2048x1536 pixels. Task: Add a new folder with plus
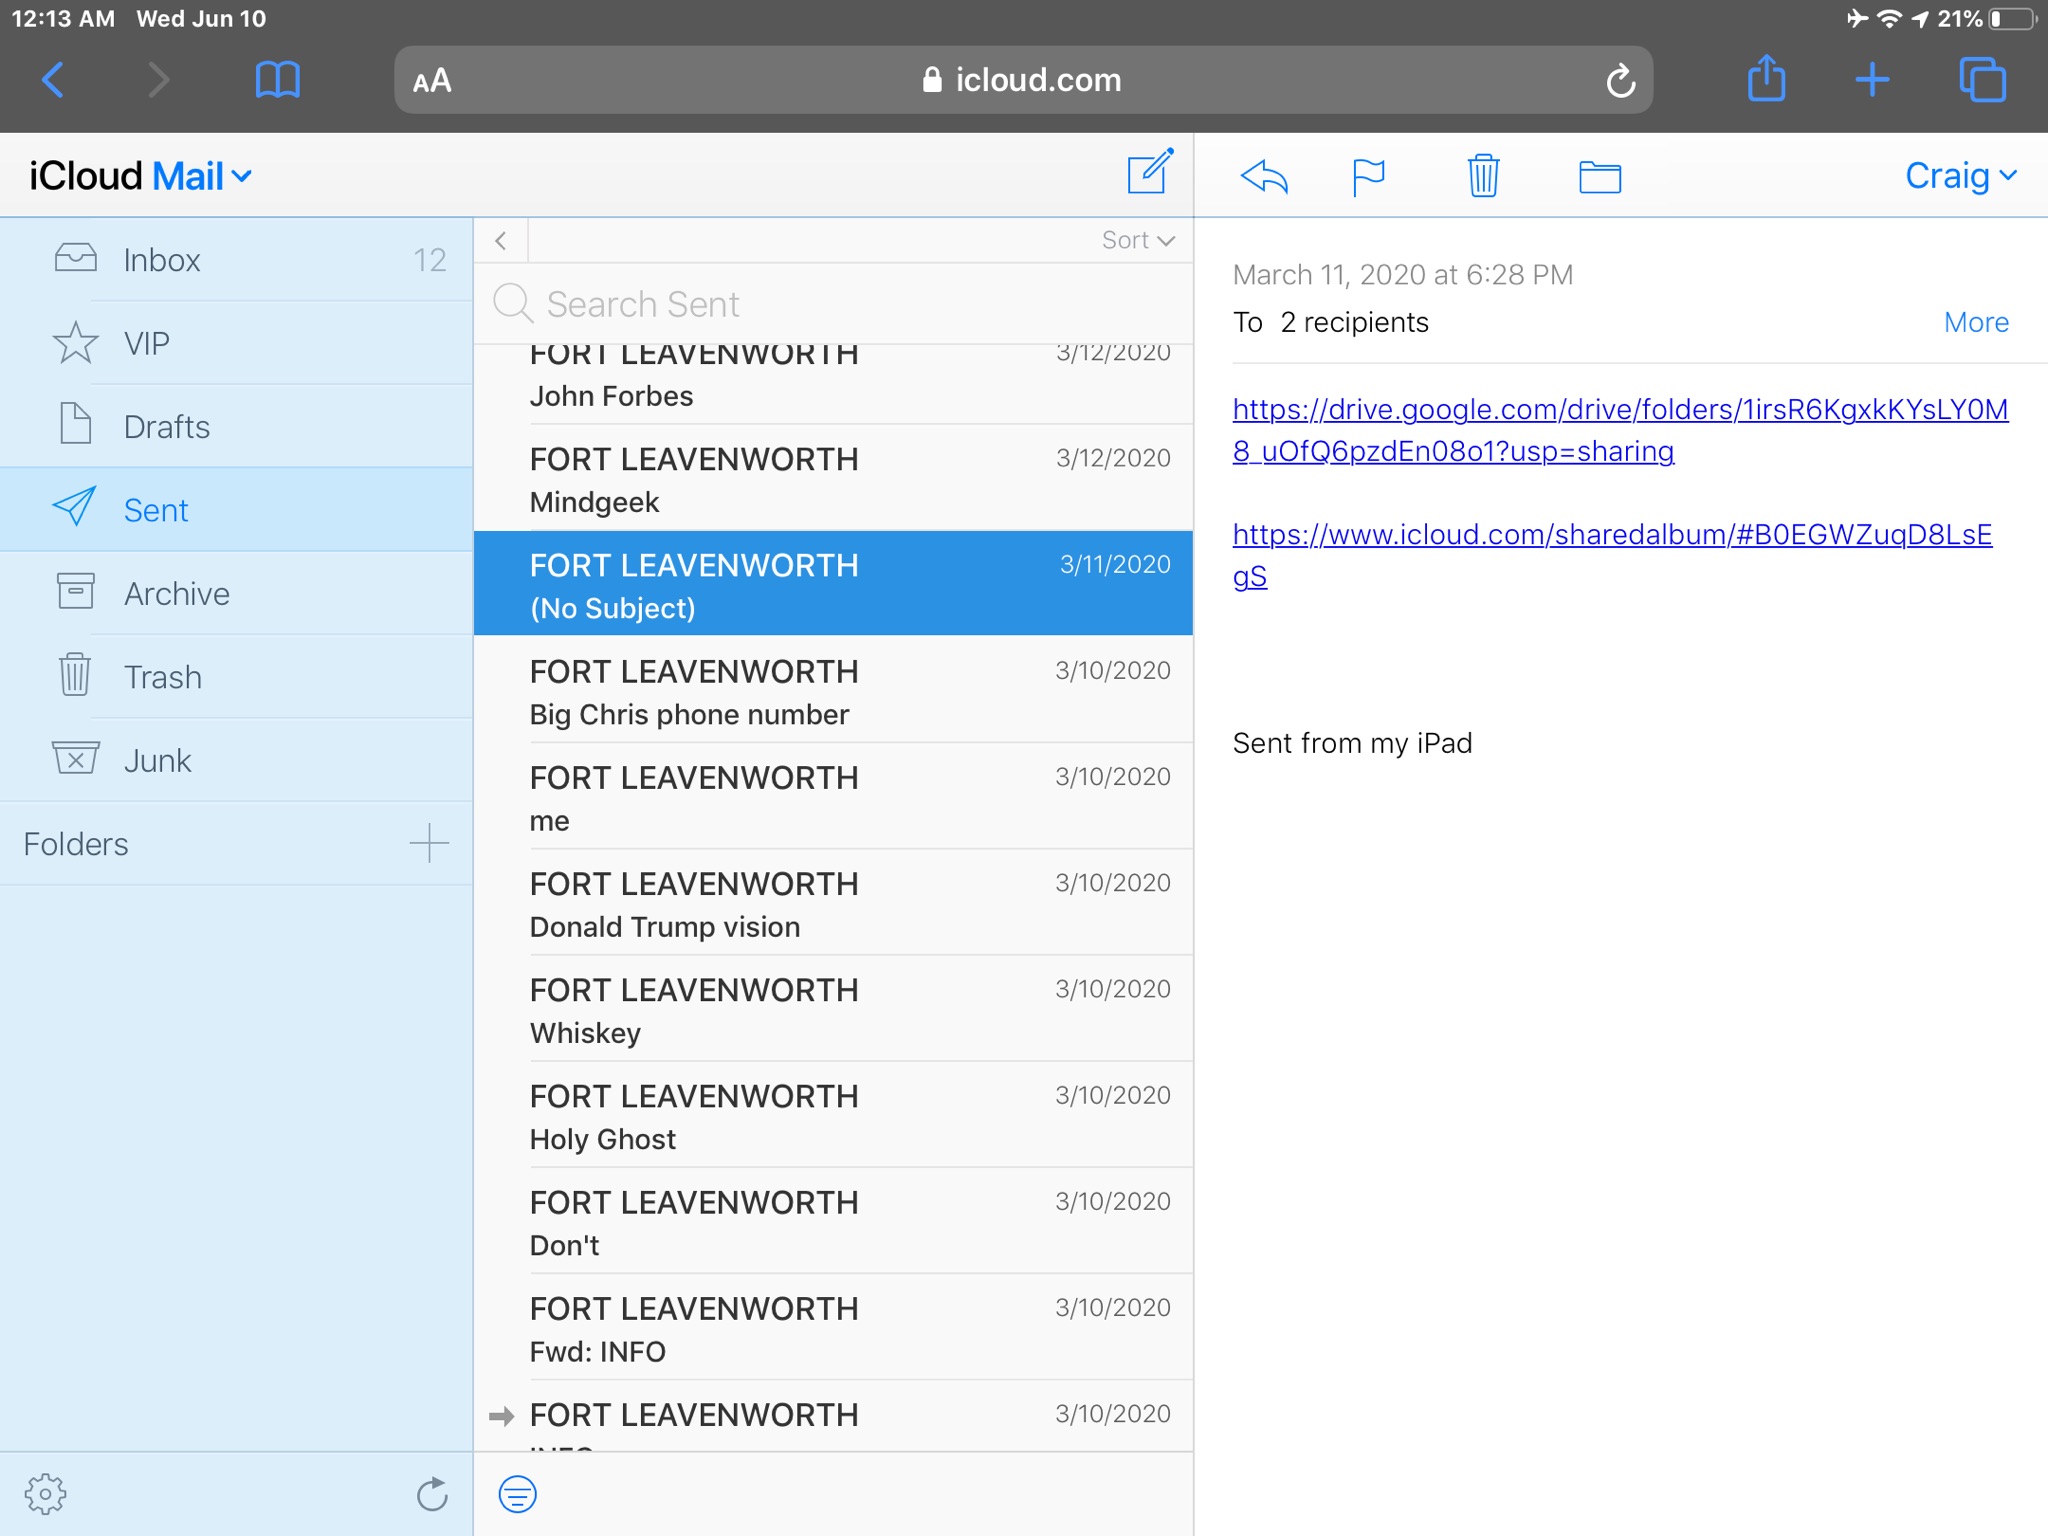coord(429,843)
